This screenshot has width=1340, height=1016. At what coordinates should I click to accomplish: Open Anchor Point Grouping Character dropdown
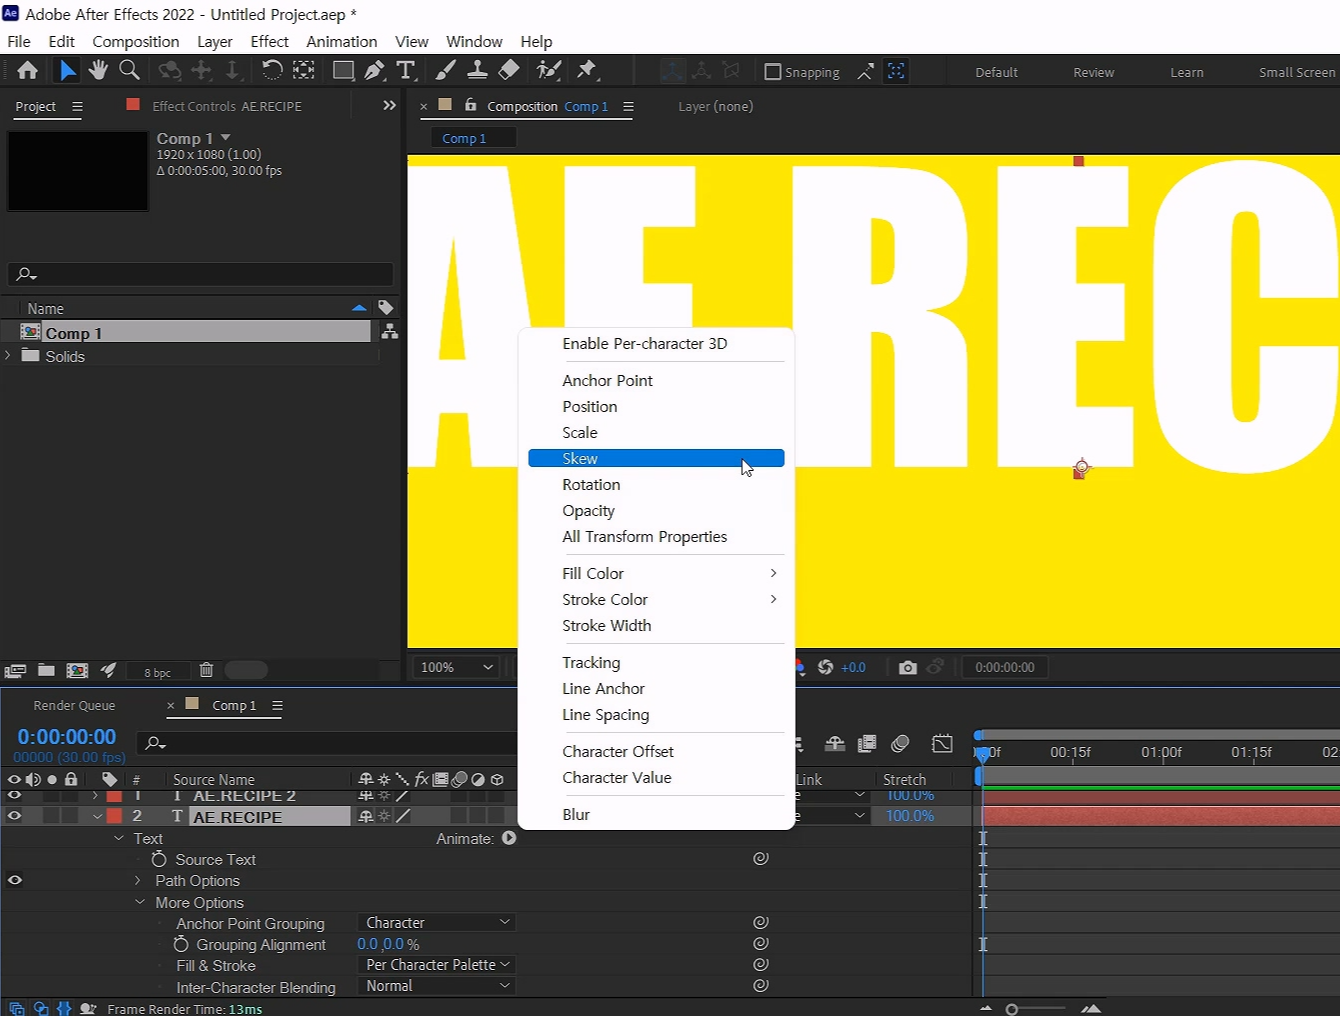(x=436, y=922)
